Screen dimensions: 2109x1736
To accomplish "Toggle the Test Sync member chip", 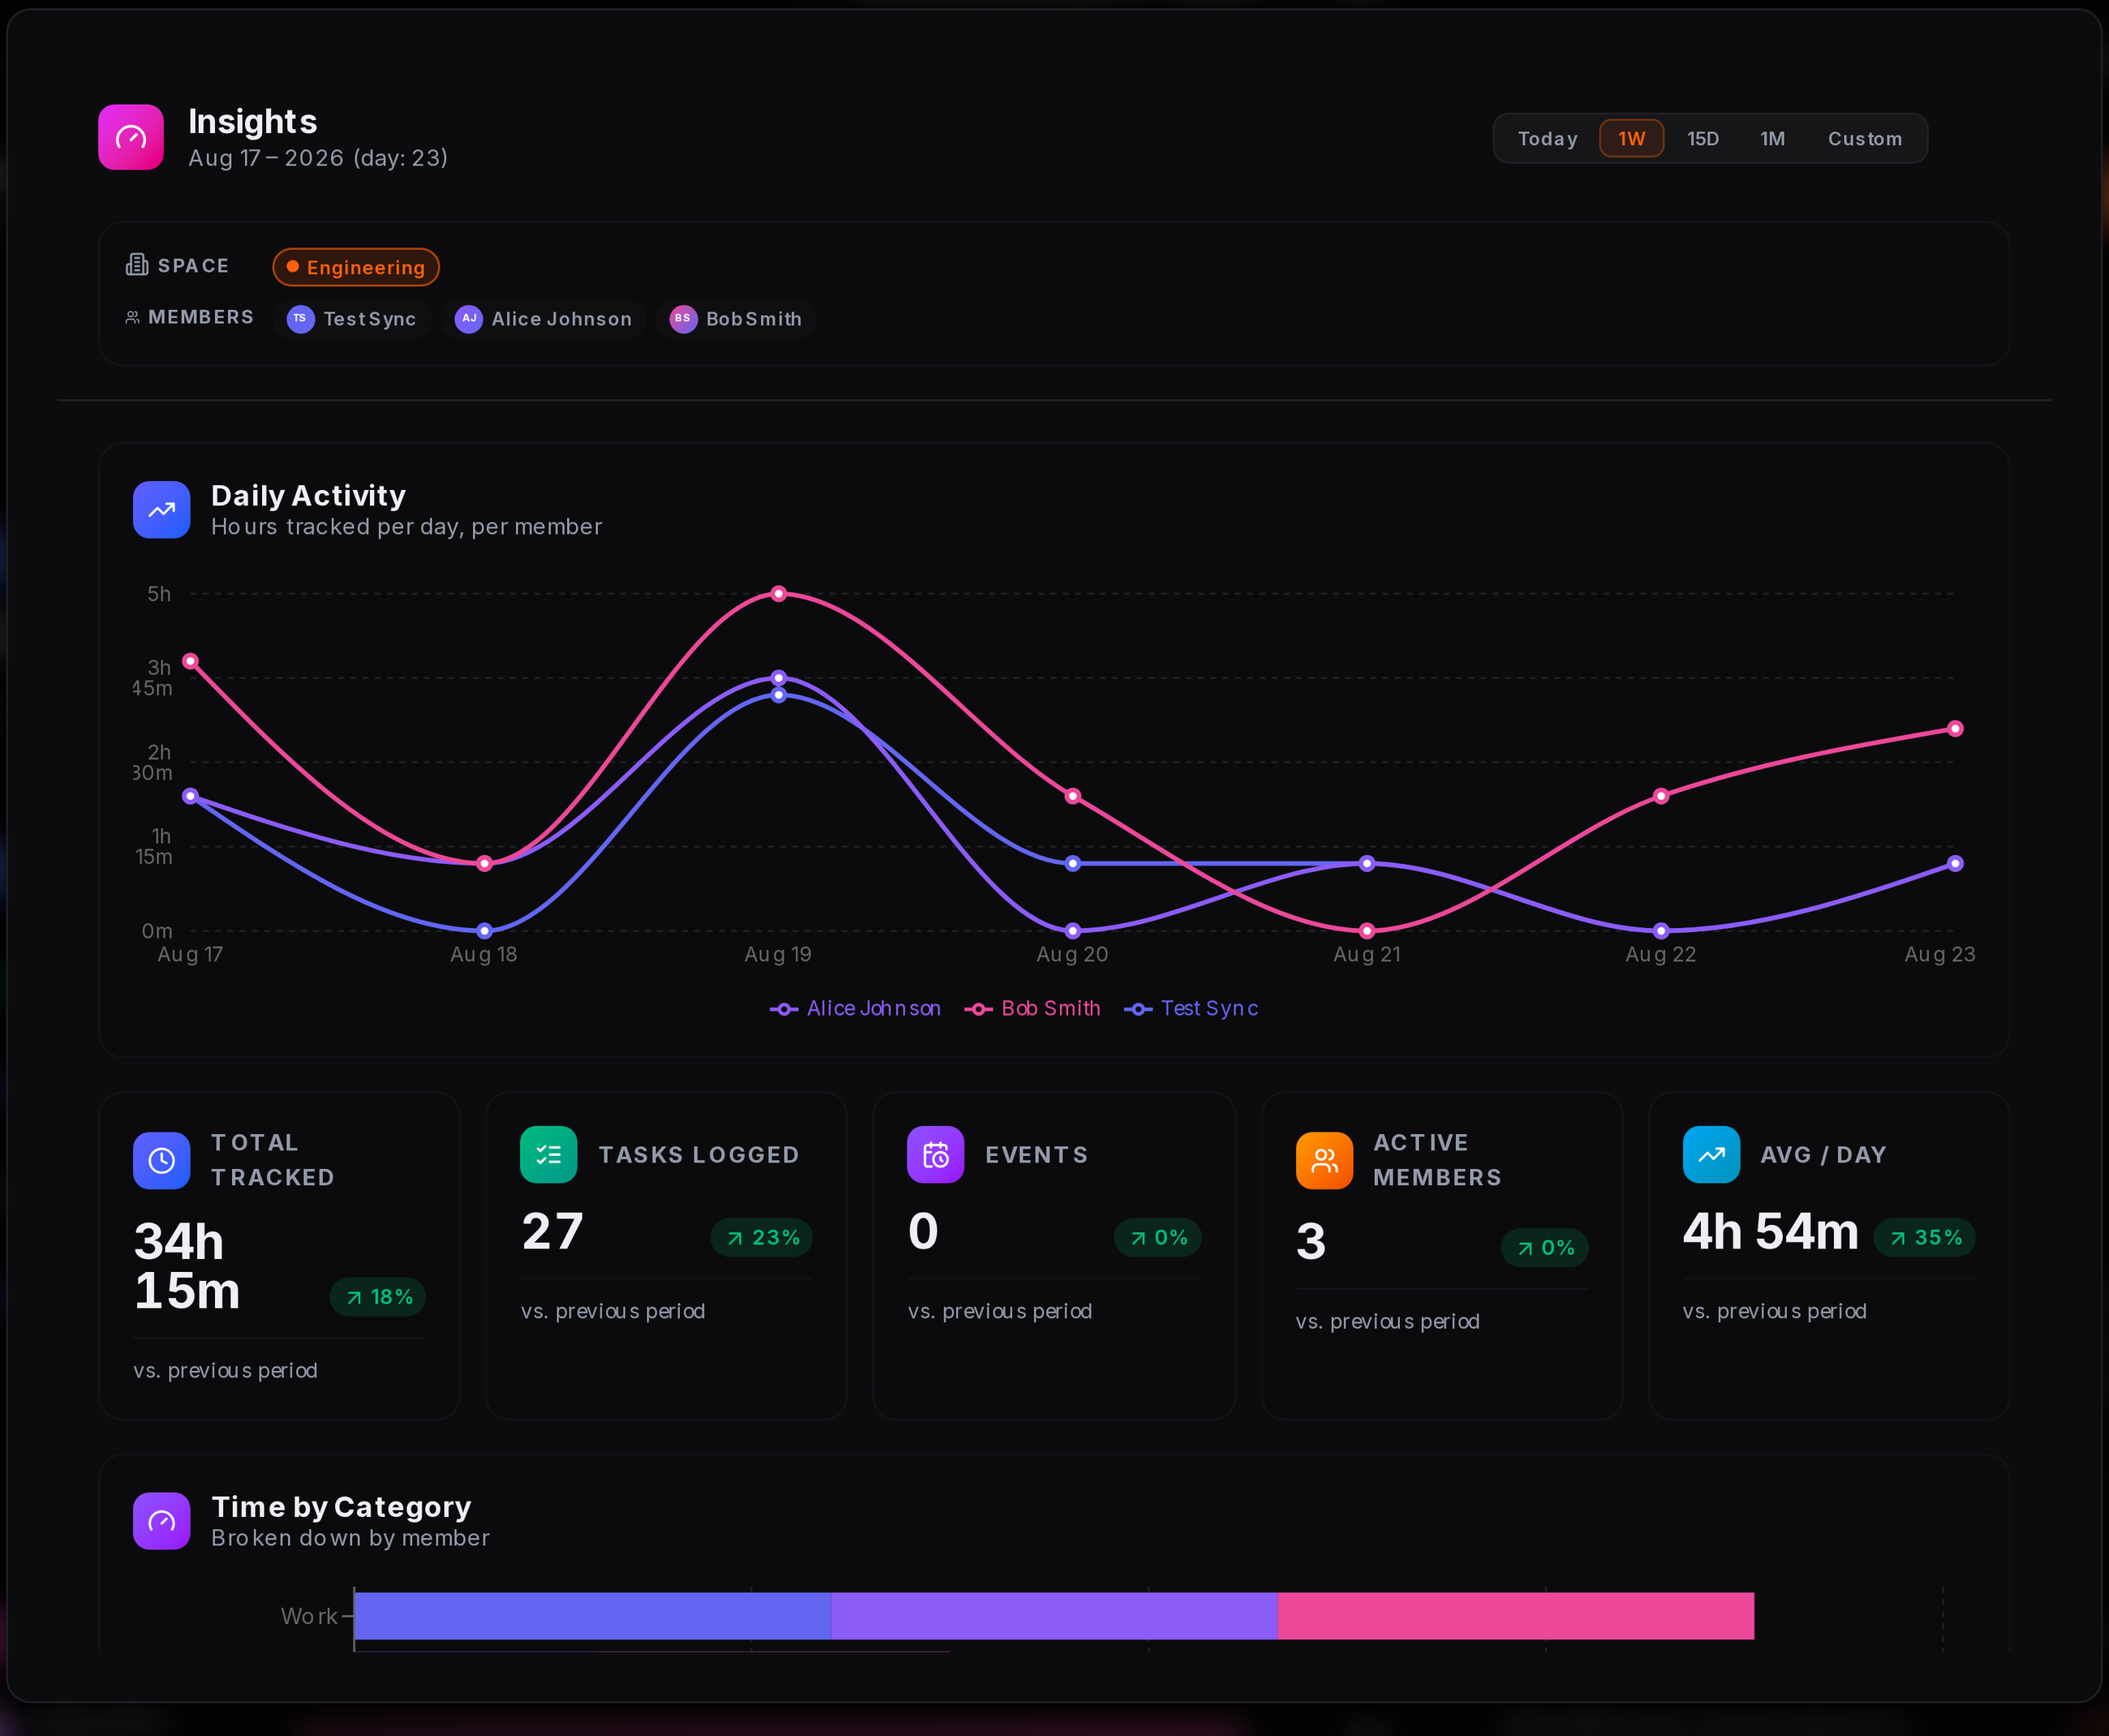I will 352,319.
